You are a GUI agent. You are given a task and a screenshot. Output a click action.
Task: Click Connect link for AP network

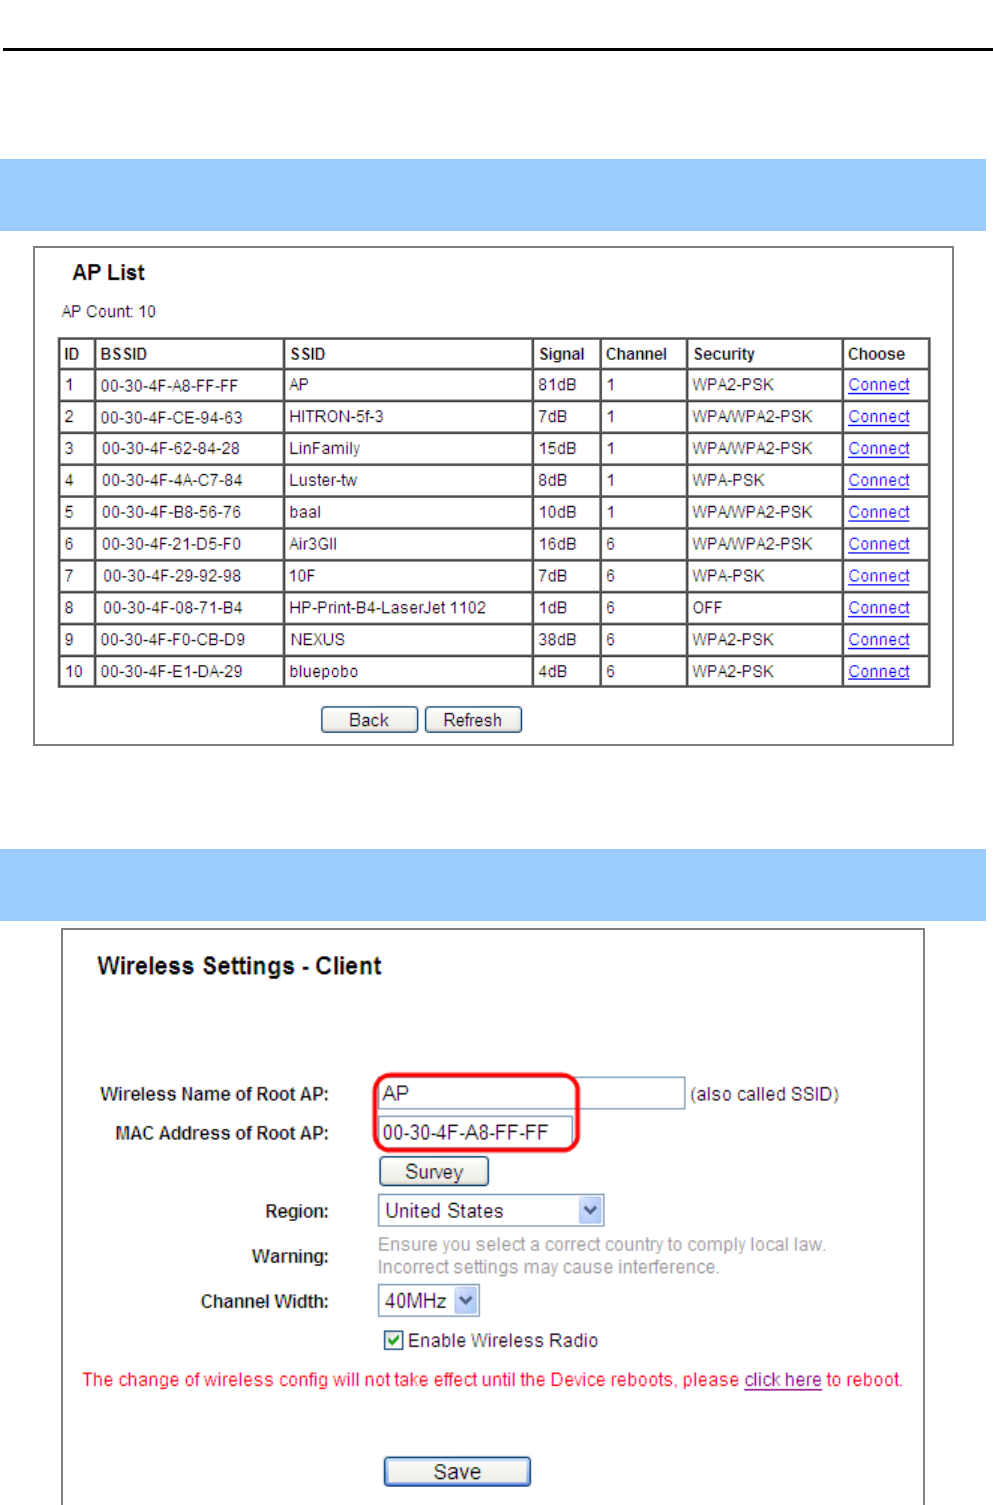click(878, 385)
